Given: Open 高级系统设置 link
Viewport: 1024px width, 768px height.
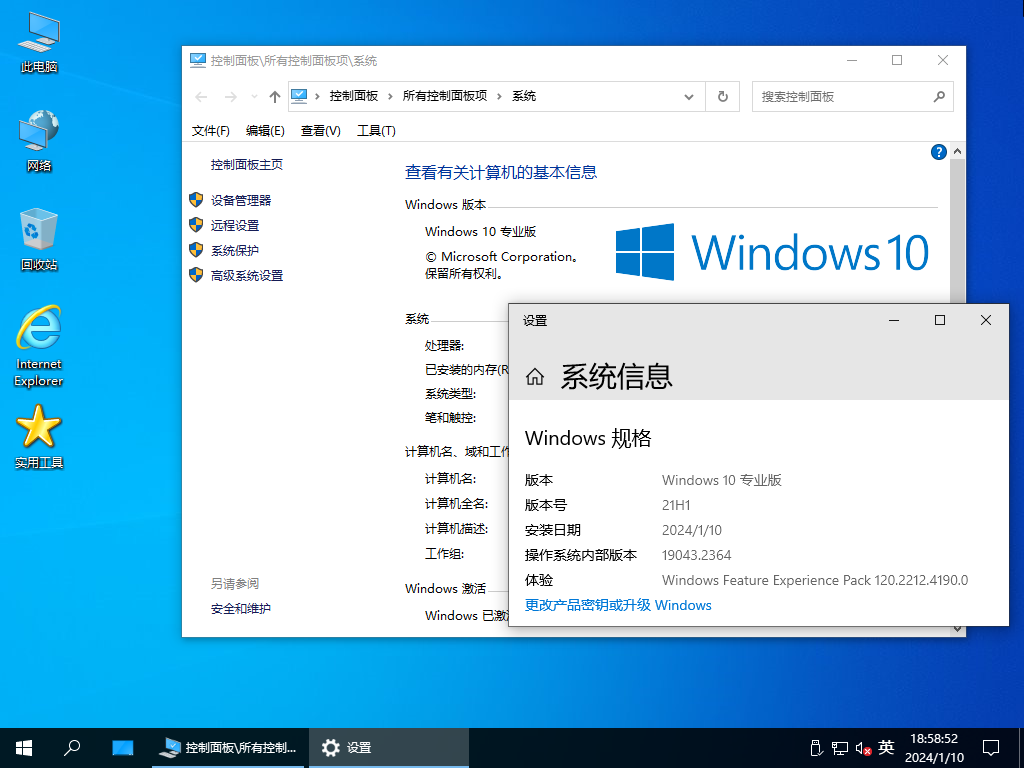Looking at the screenshot, I should (247, 276).
